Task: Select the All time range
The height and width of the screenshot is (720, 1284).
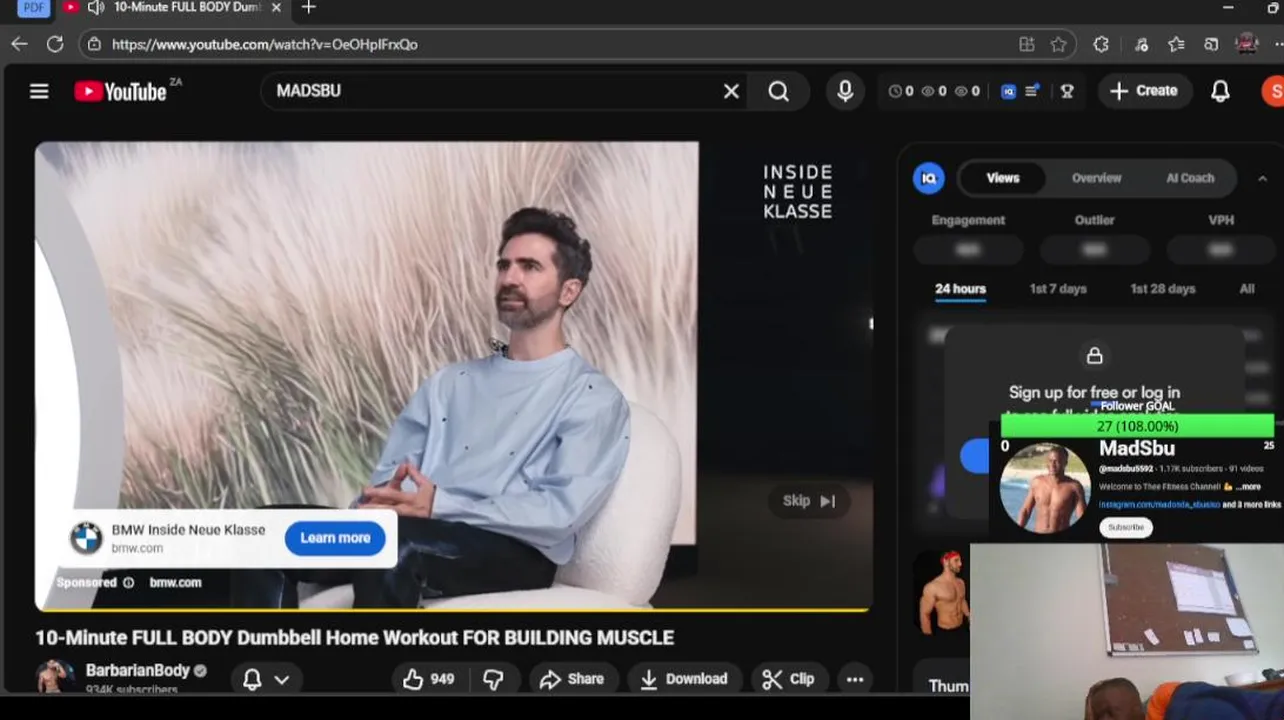Action: click(1247, 289)
